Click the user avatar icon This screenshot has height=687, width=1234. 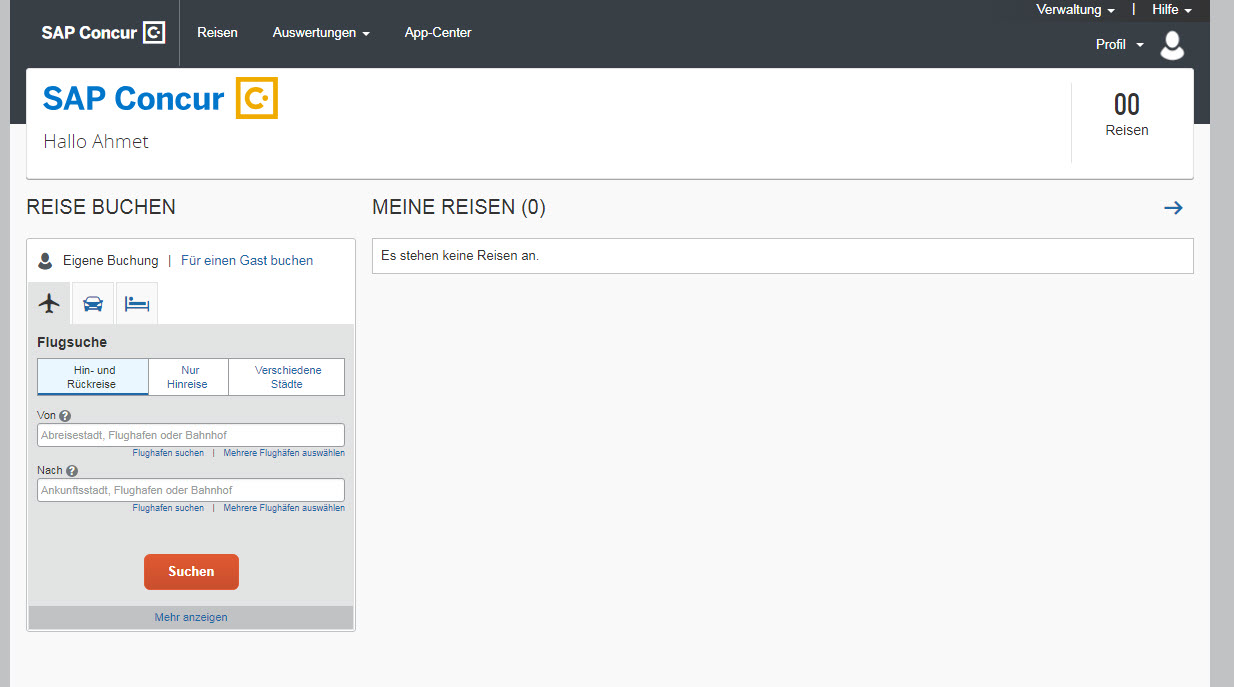pos(1172,45)
